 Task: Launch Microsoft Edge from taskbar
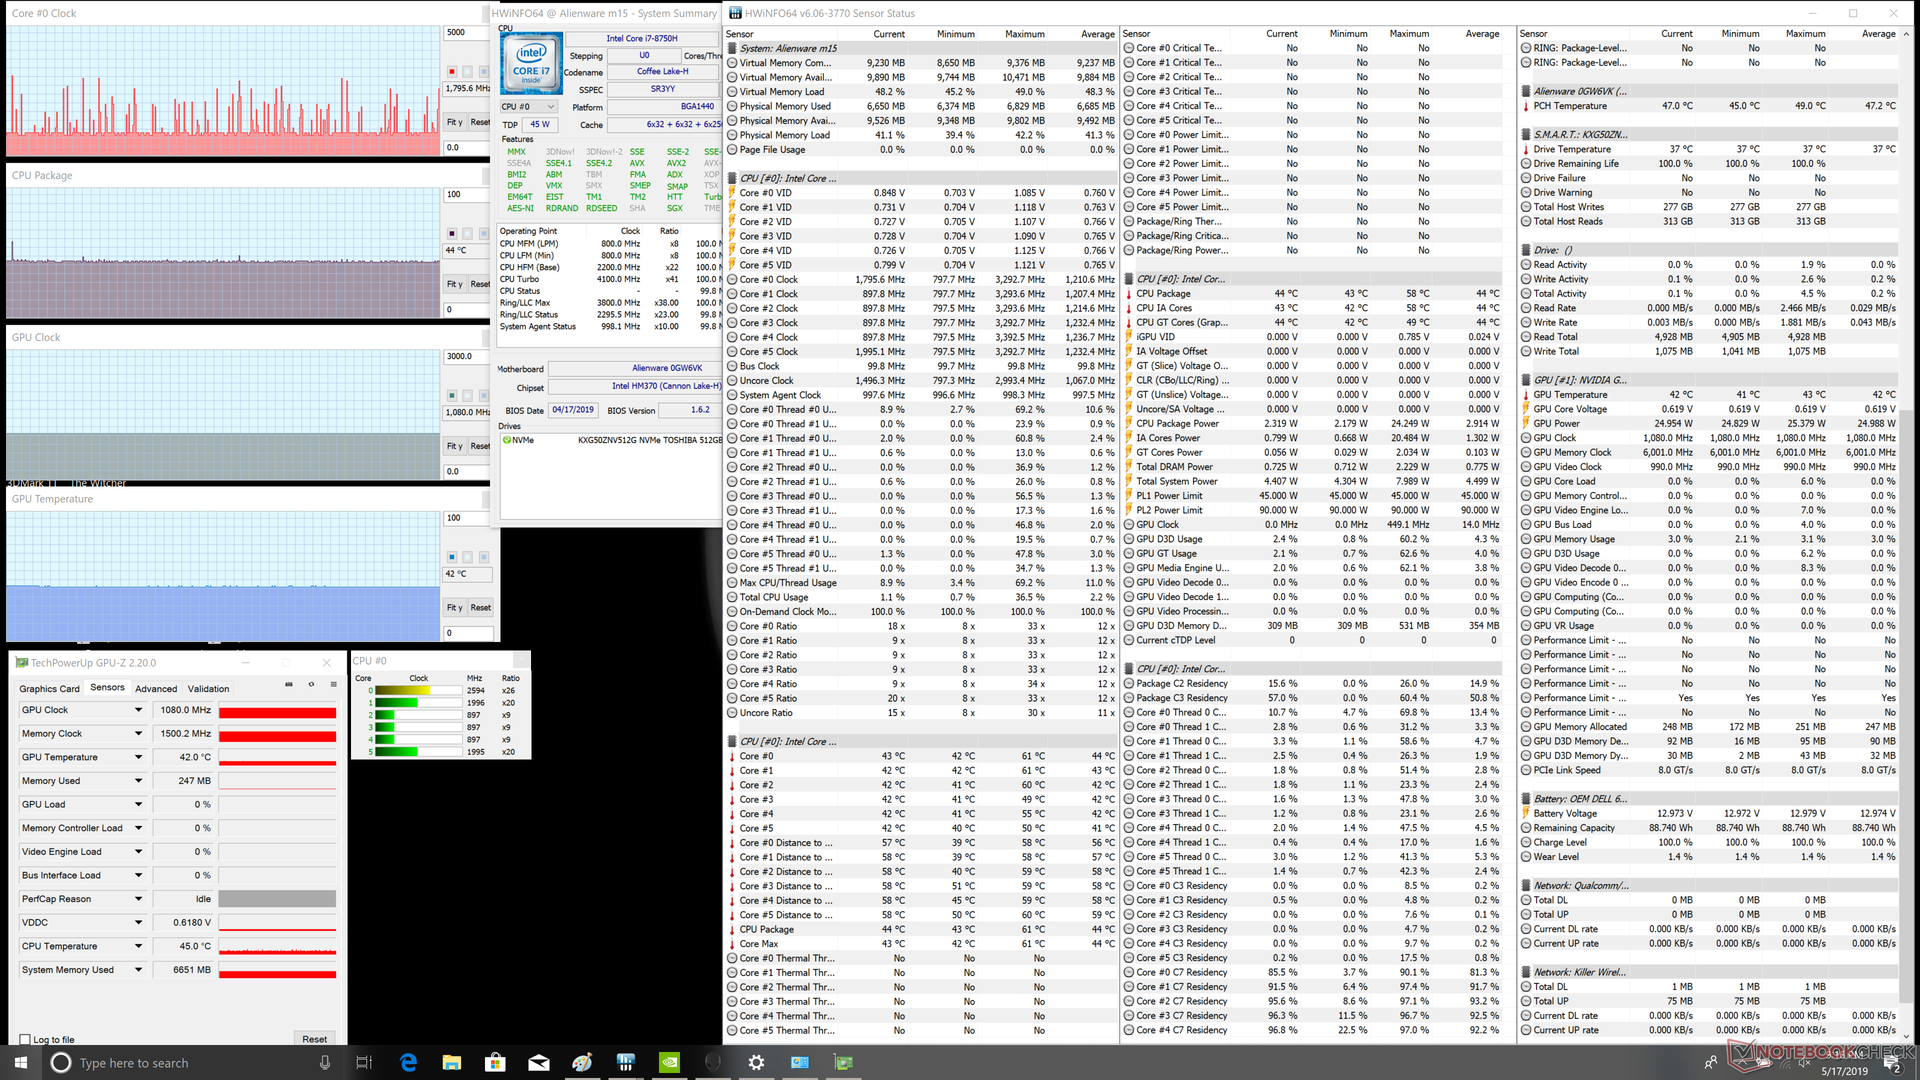[408, 1062]
